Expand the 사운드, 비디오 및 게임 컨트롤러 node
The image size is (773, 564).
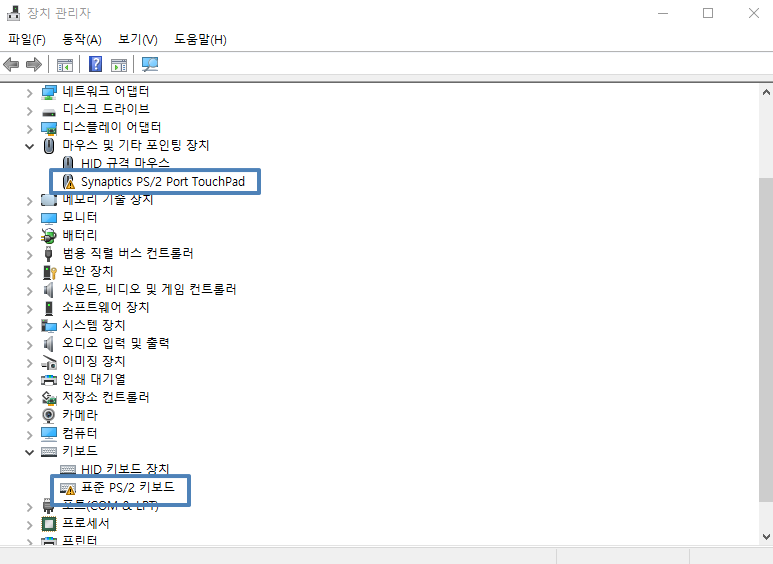tap(30, 290)
